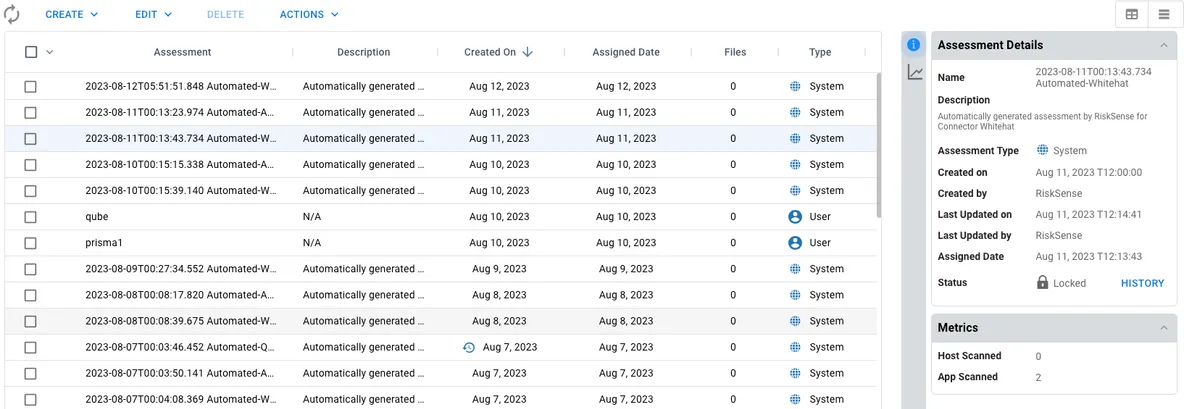The image size is (1184, 409).
Task: Check the 2023-08-10T00:15:15.338 assessment row
Action: coord(30,165)
